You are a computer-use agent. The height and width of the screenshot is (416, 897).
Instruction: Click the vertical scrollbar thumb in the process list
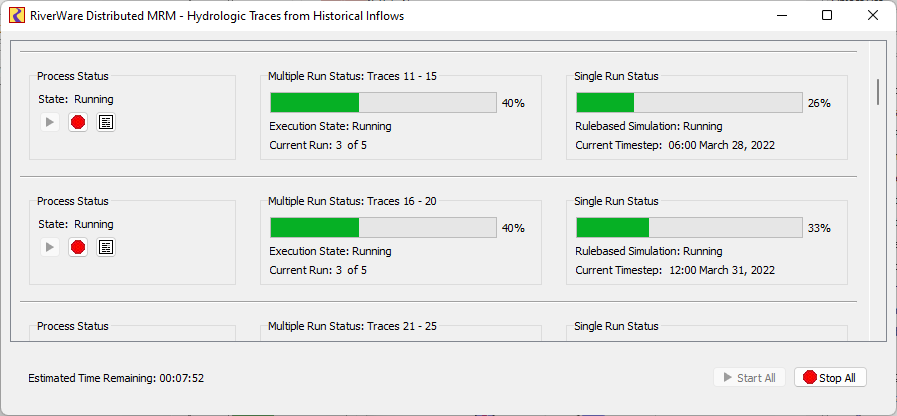click(x=878, y=92)
